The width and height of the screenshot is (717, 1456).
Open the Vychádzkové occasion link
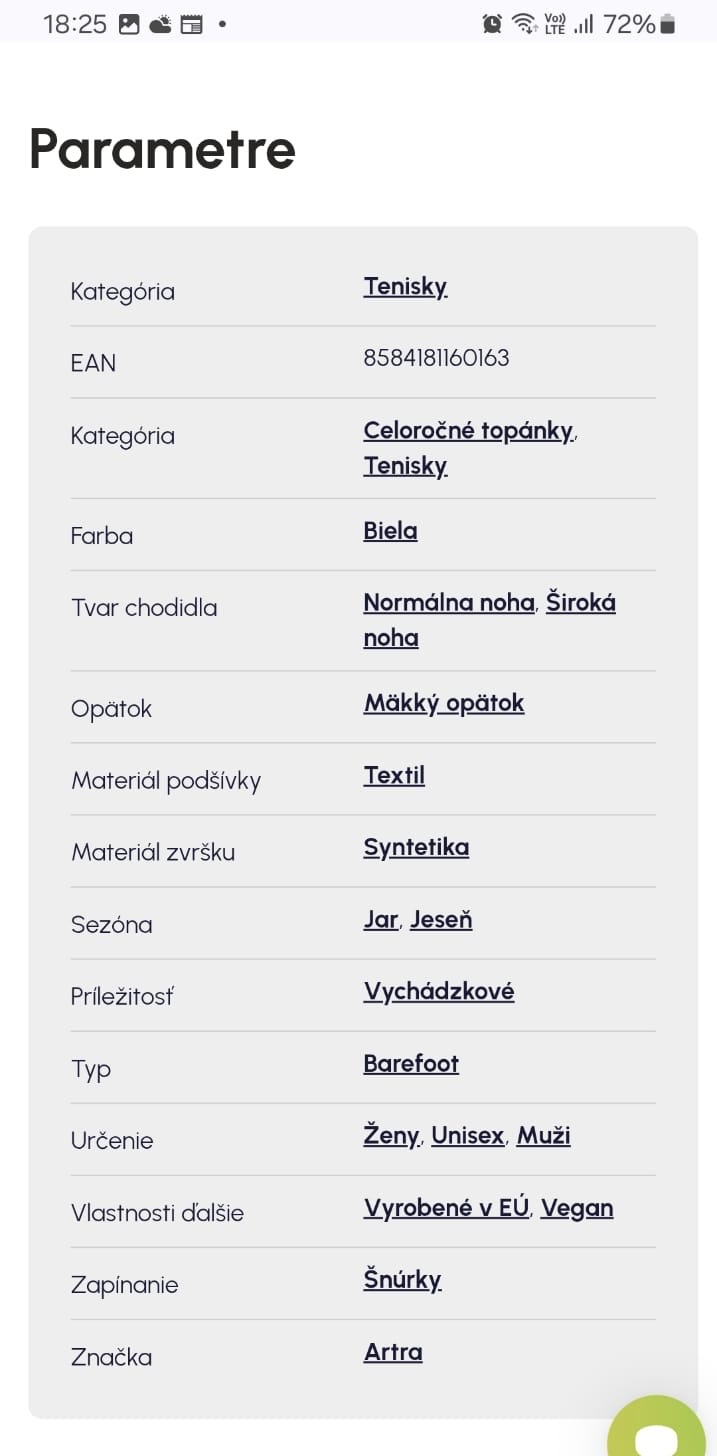coord(439,991)
